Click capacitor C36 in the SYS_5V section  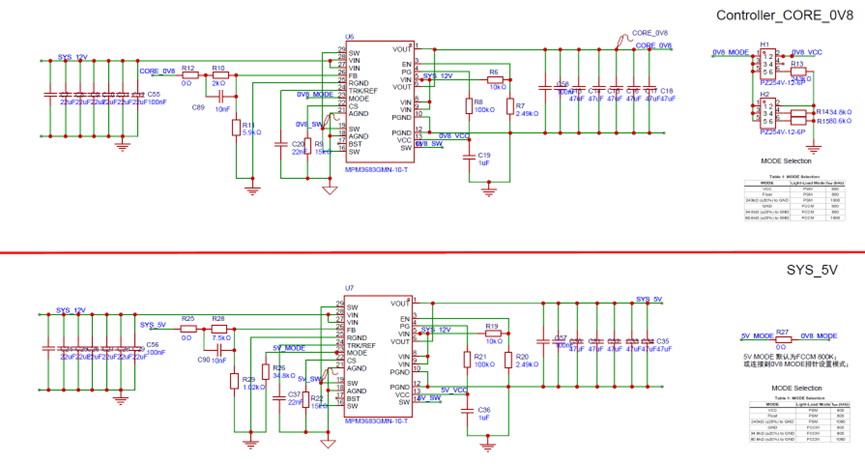467,409
